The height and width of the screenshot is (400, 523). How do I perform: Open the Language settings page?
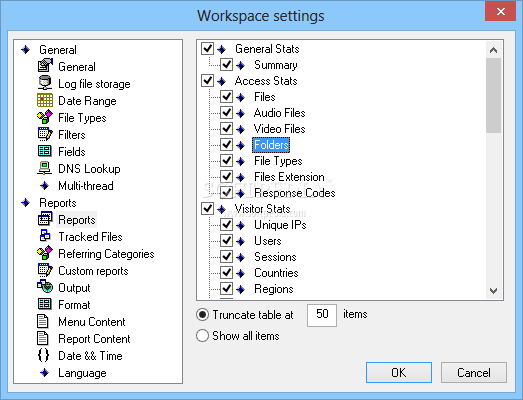(x=82, y=373)
